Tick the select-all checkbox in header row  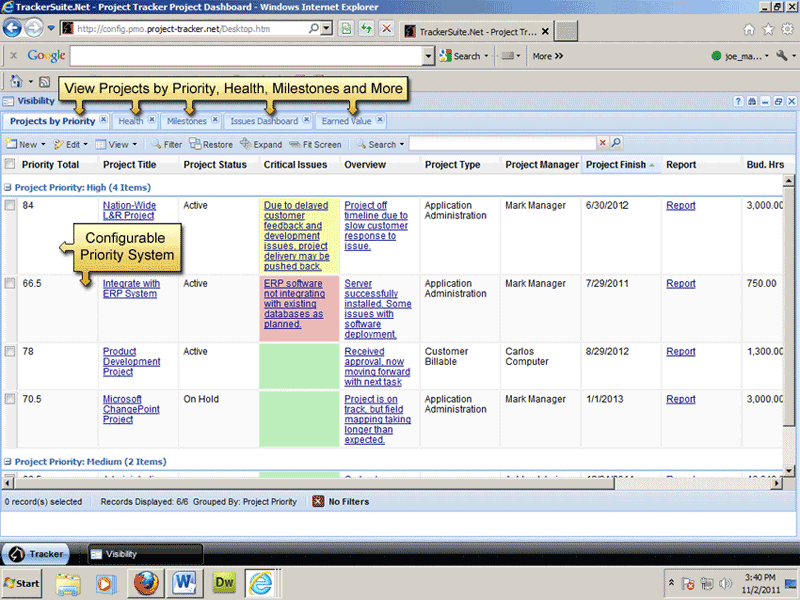[x=9, y=164]
